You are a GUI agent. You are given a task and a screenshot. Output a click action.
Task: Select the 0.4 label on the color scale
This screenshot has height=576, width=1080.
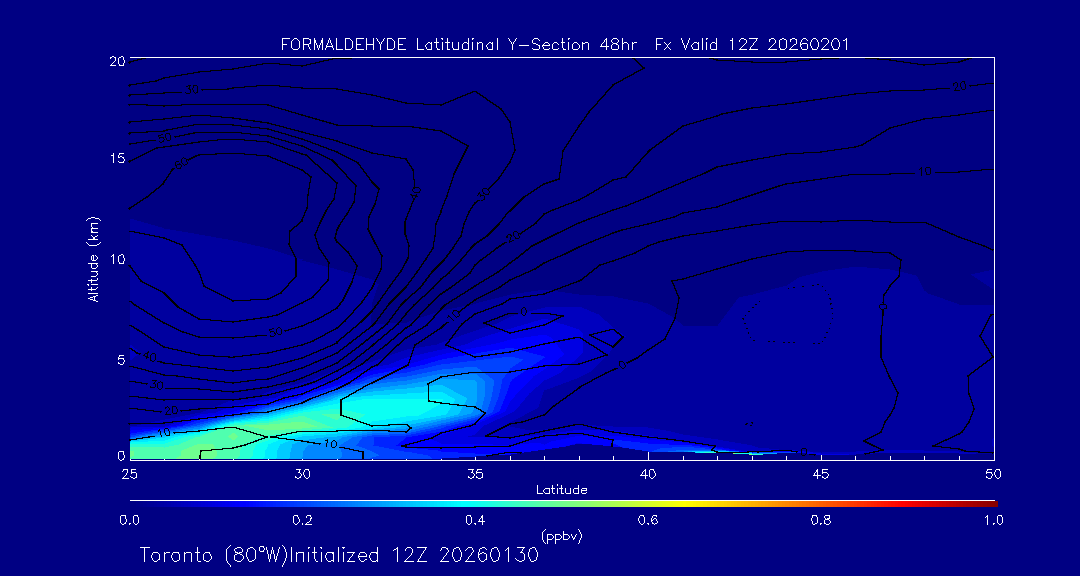475,521
